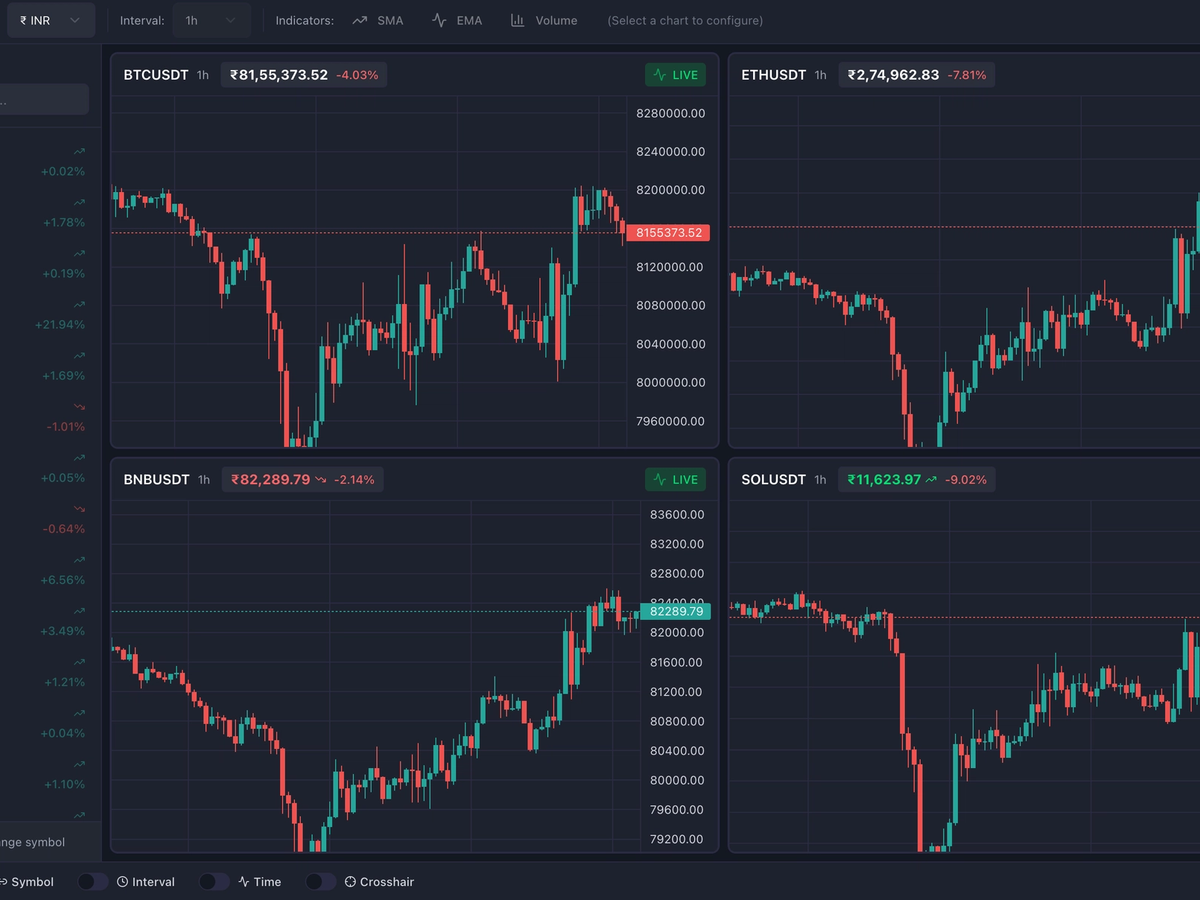Click the 1h tag beside SOLUSDT
This screenshot has height=900, width=1200.
(820, 480)
